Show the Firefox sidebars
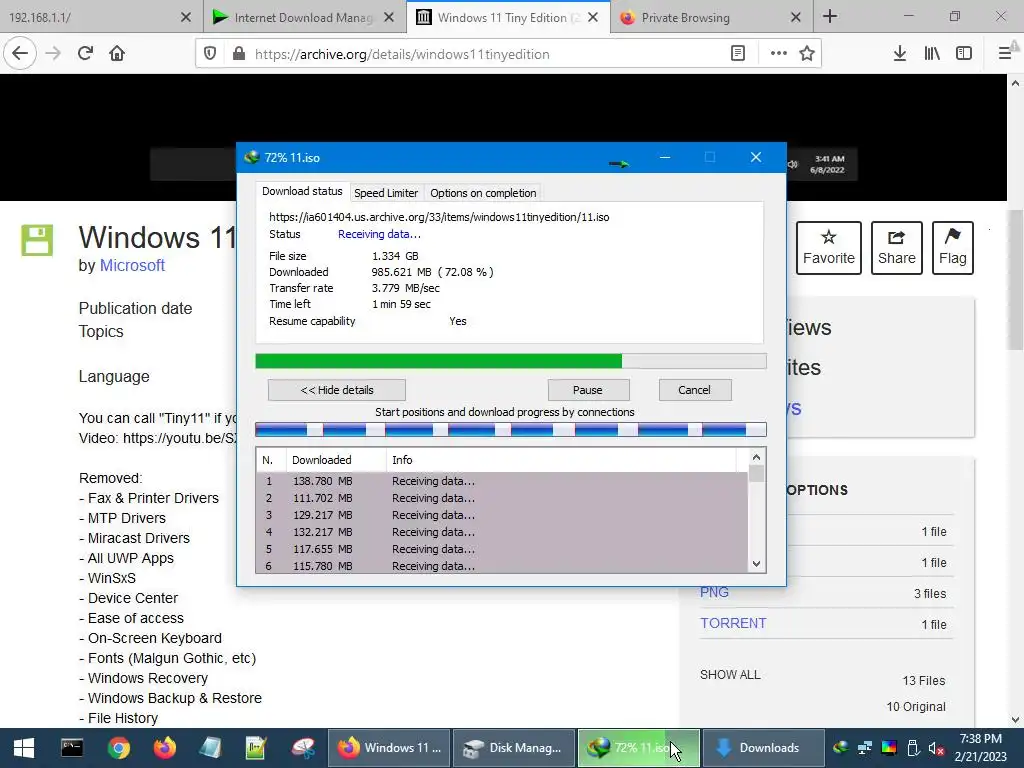 coord(964,54)
